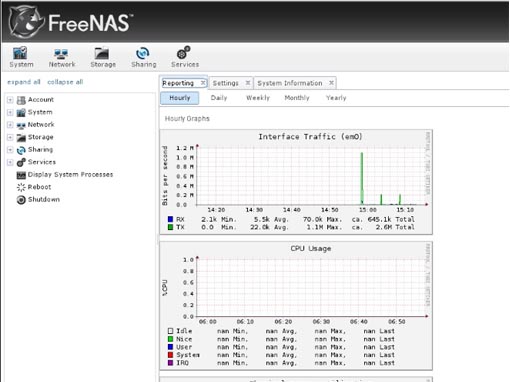
Task: Open the System toolbar icon
Action: coord(20,53)
